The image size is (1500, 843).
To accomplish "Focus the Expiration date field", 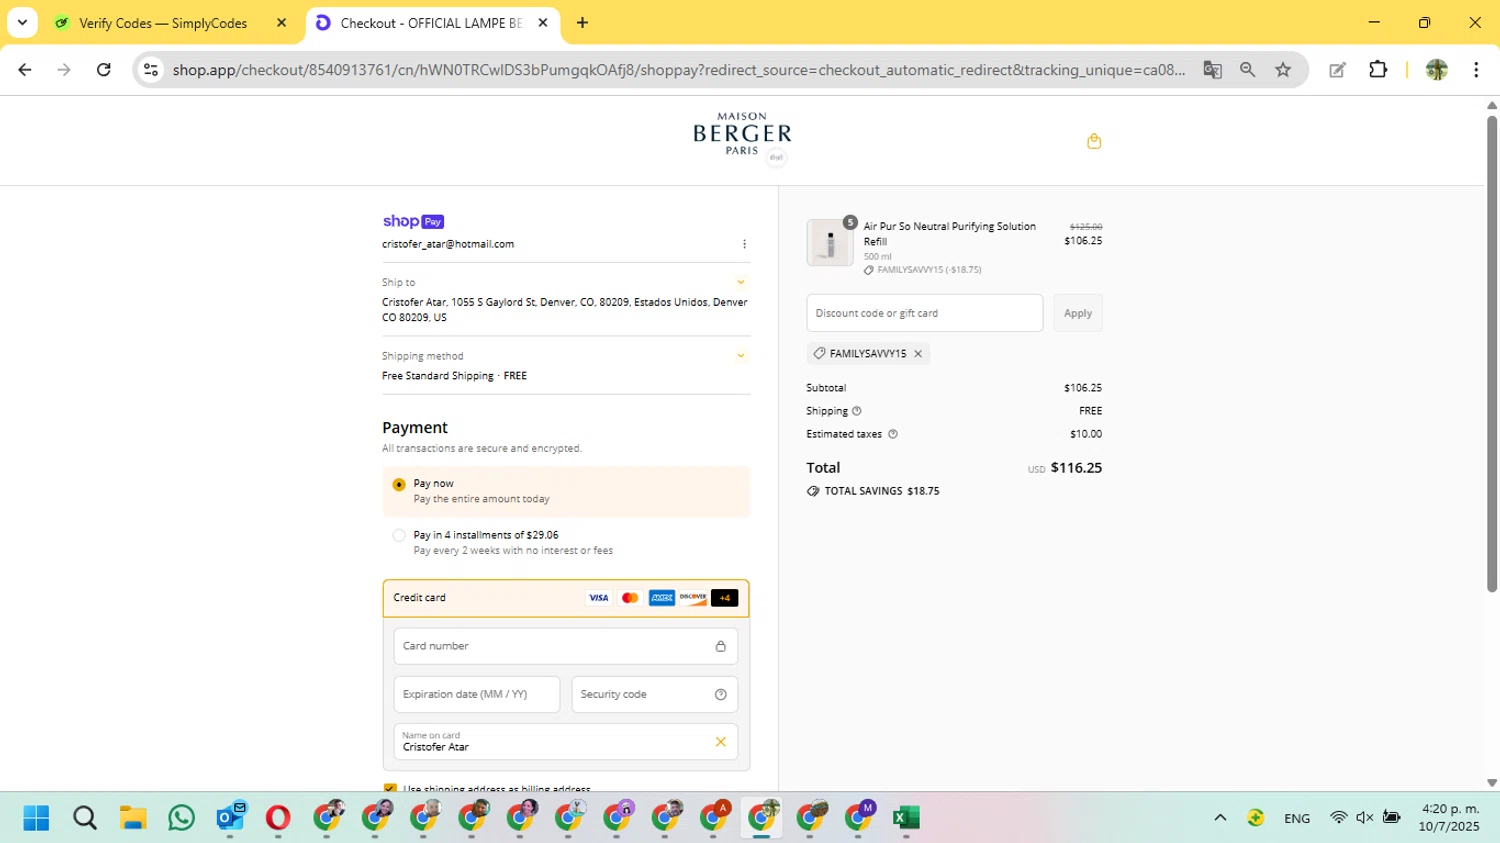I will tap(477, 694).
